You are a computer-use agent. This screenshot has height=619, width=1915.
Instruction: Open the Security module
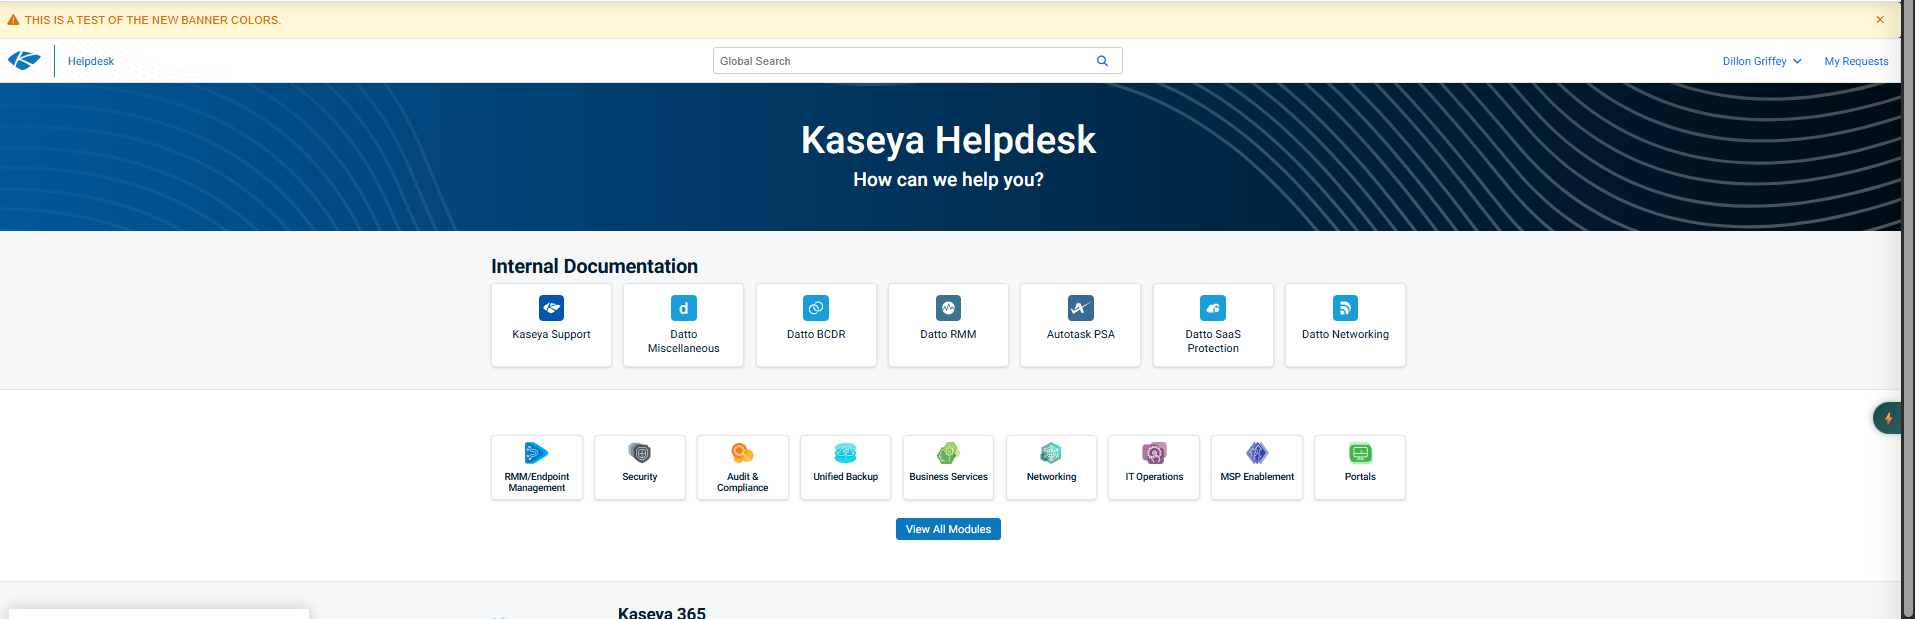point(640,467)
